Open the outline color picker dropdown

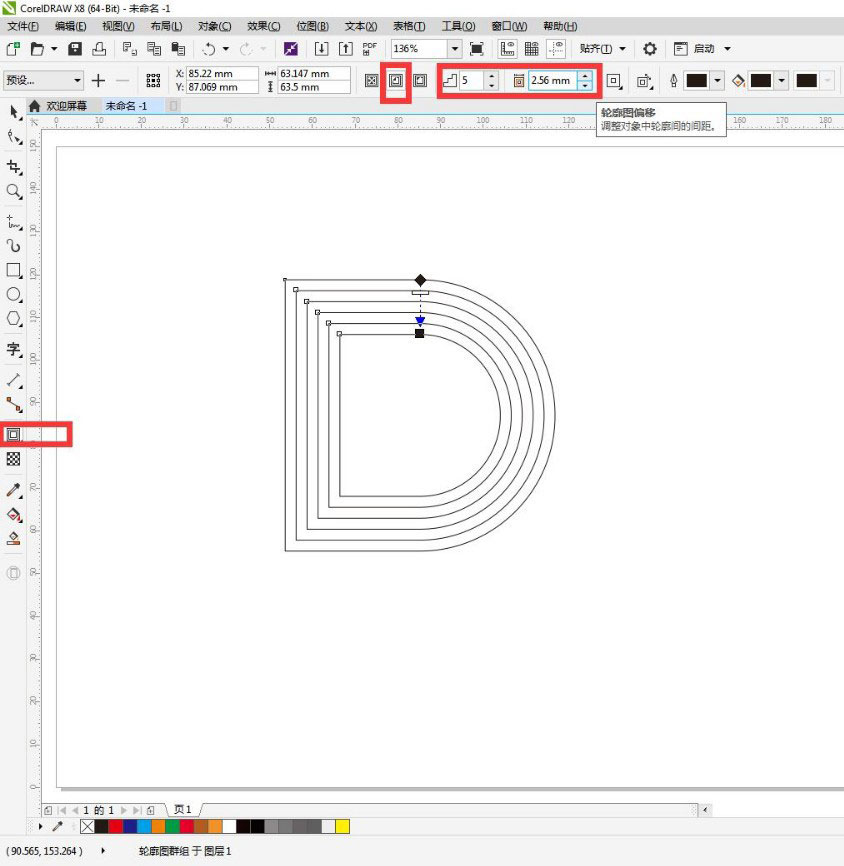point(717,80)
